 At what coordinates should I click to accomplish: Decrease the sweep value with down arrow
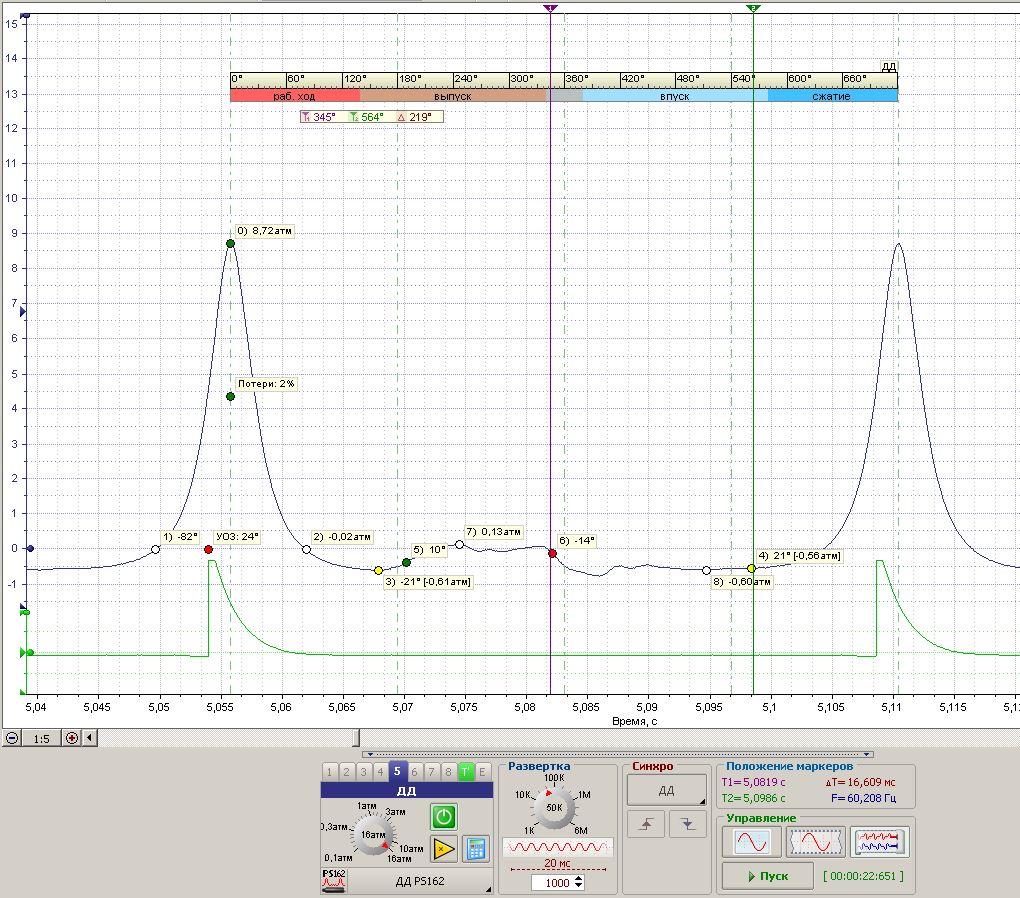click(579, 886)
